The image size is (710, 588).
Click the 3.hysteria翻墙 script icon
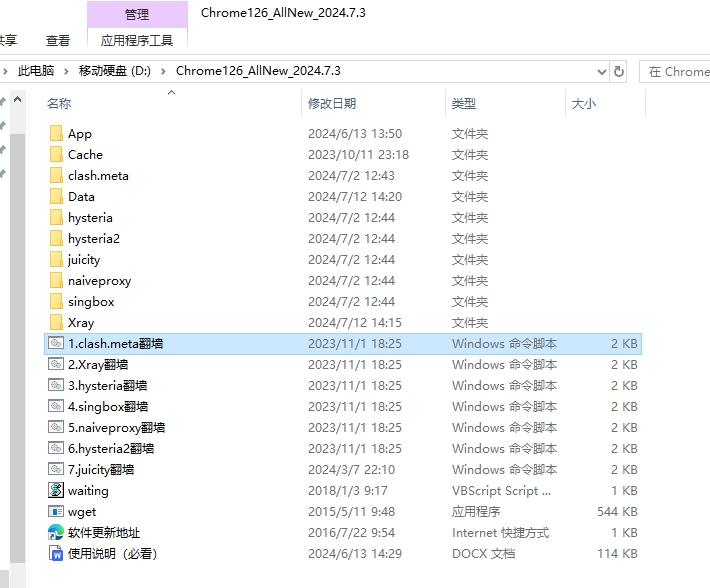(56, 385)
